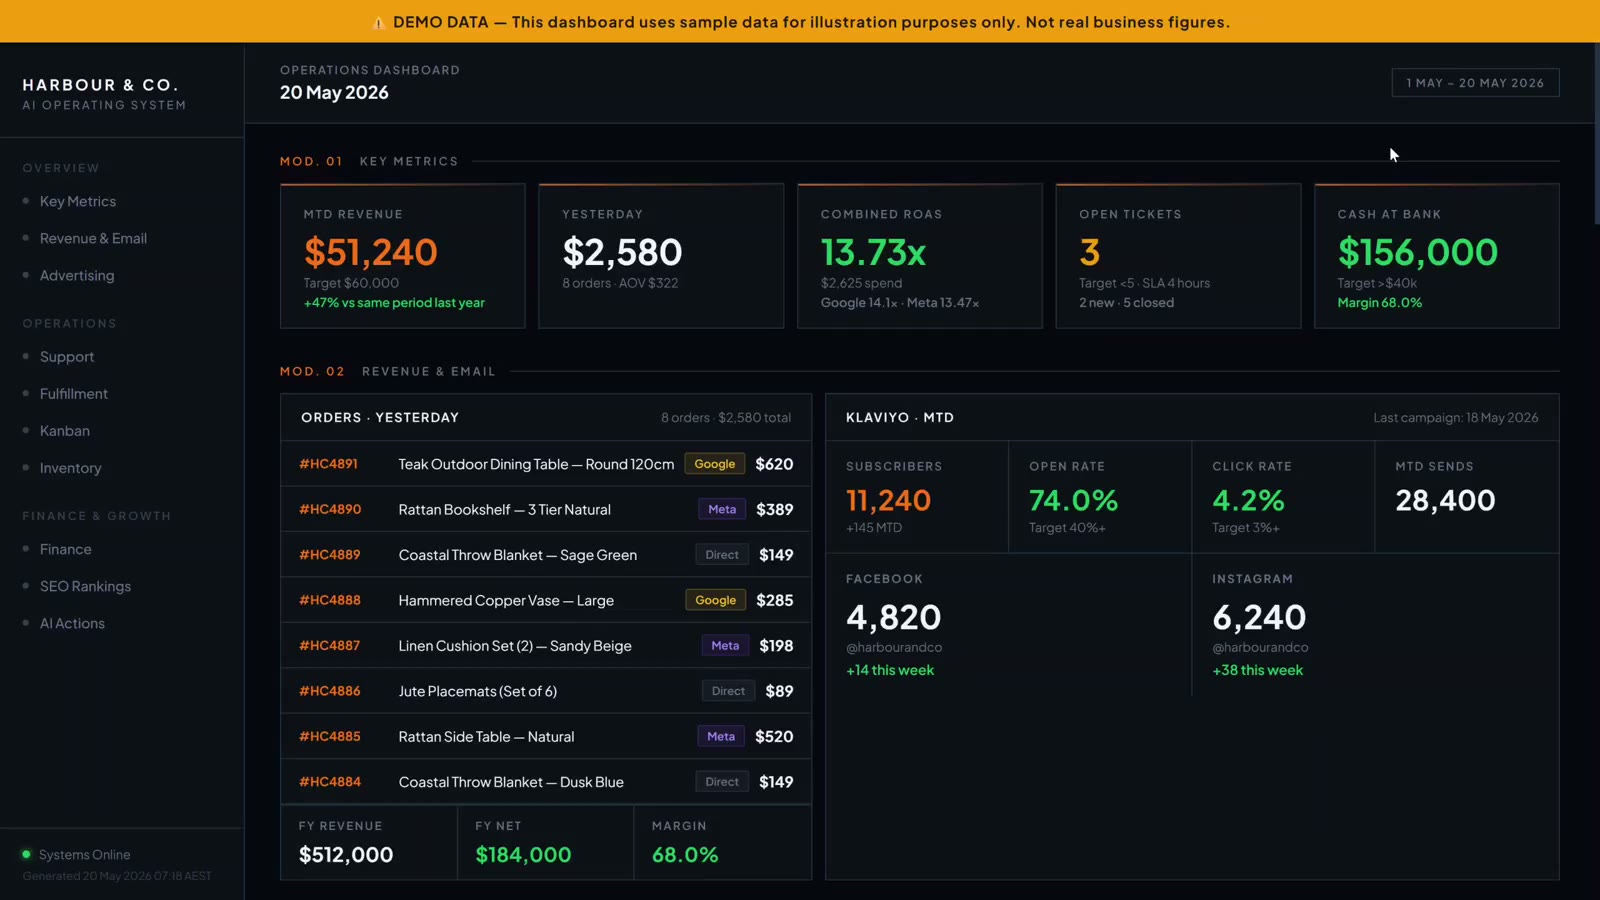
Task: Click the Open Rate 74.0% value
Action: [x=1073, y=500]
